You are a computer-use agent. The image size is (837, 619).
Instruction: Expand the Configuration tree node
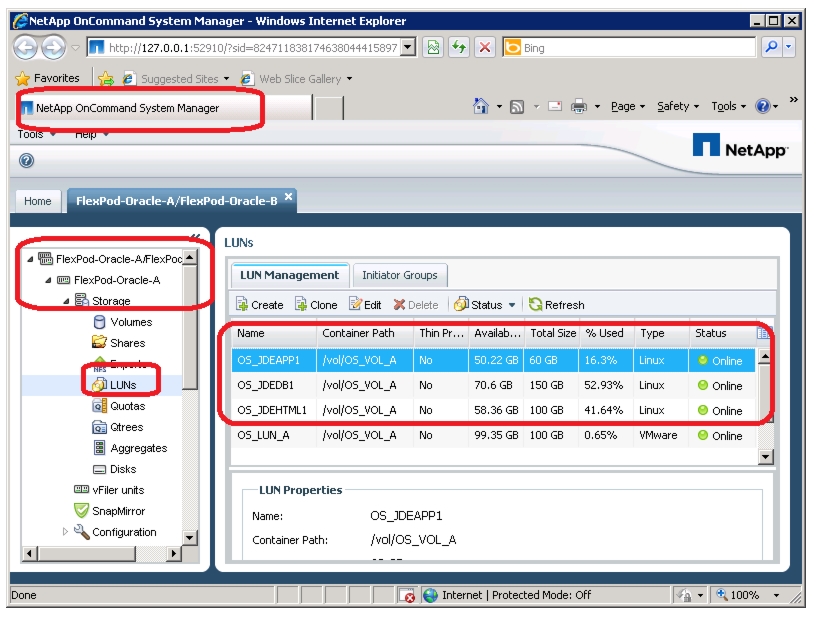pos(65,531)
